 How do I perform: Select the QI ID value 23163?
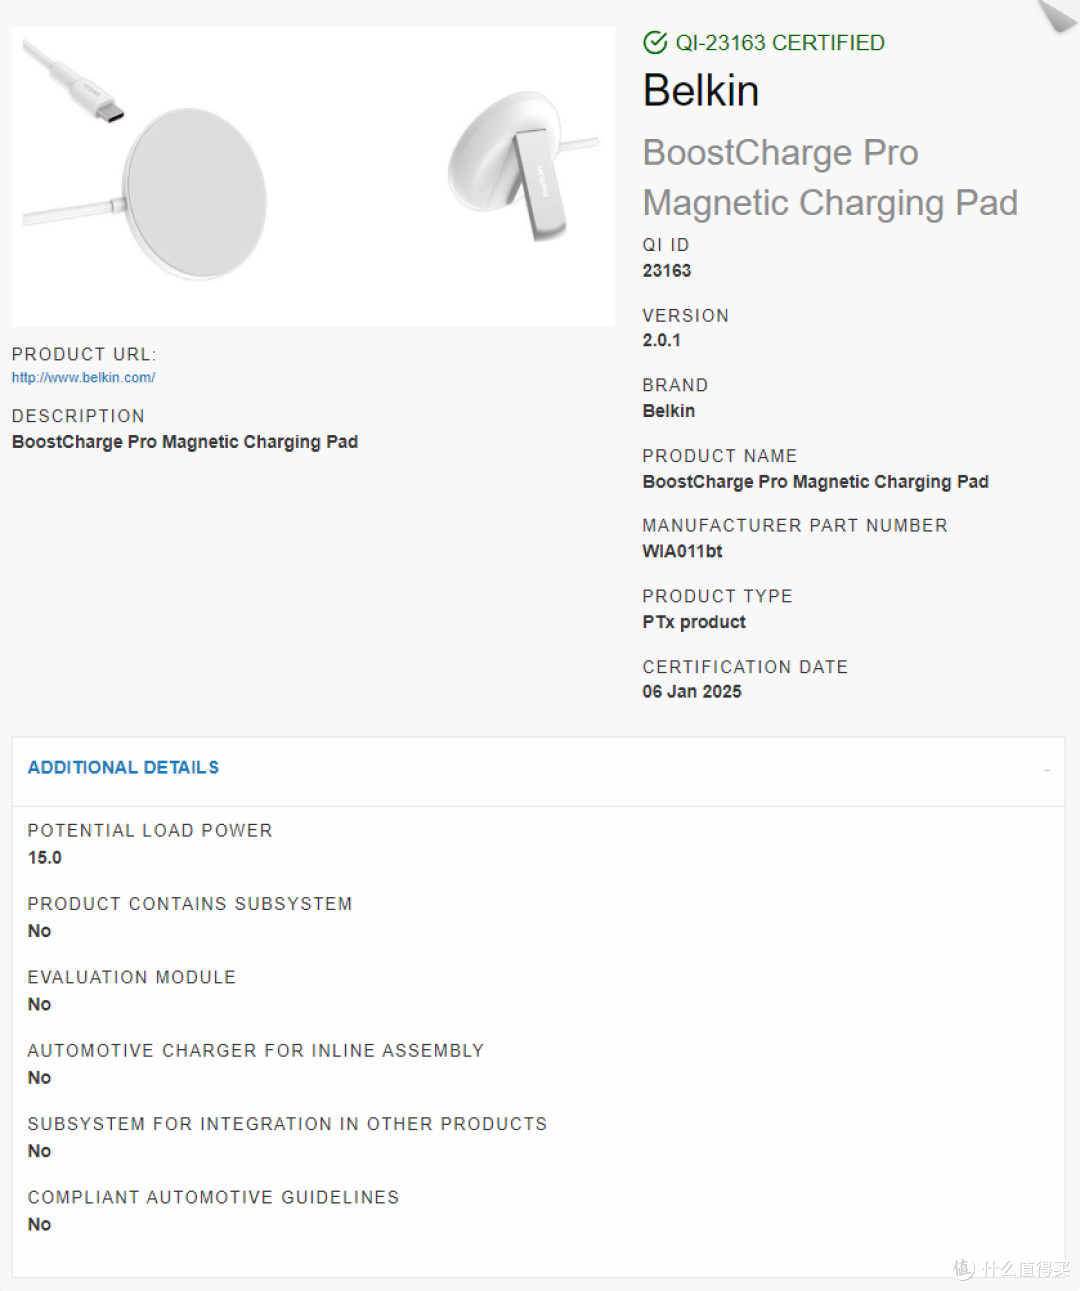tap(667, 271)
